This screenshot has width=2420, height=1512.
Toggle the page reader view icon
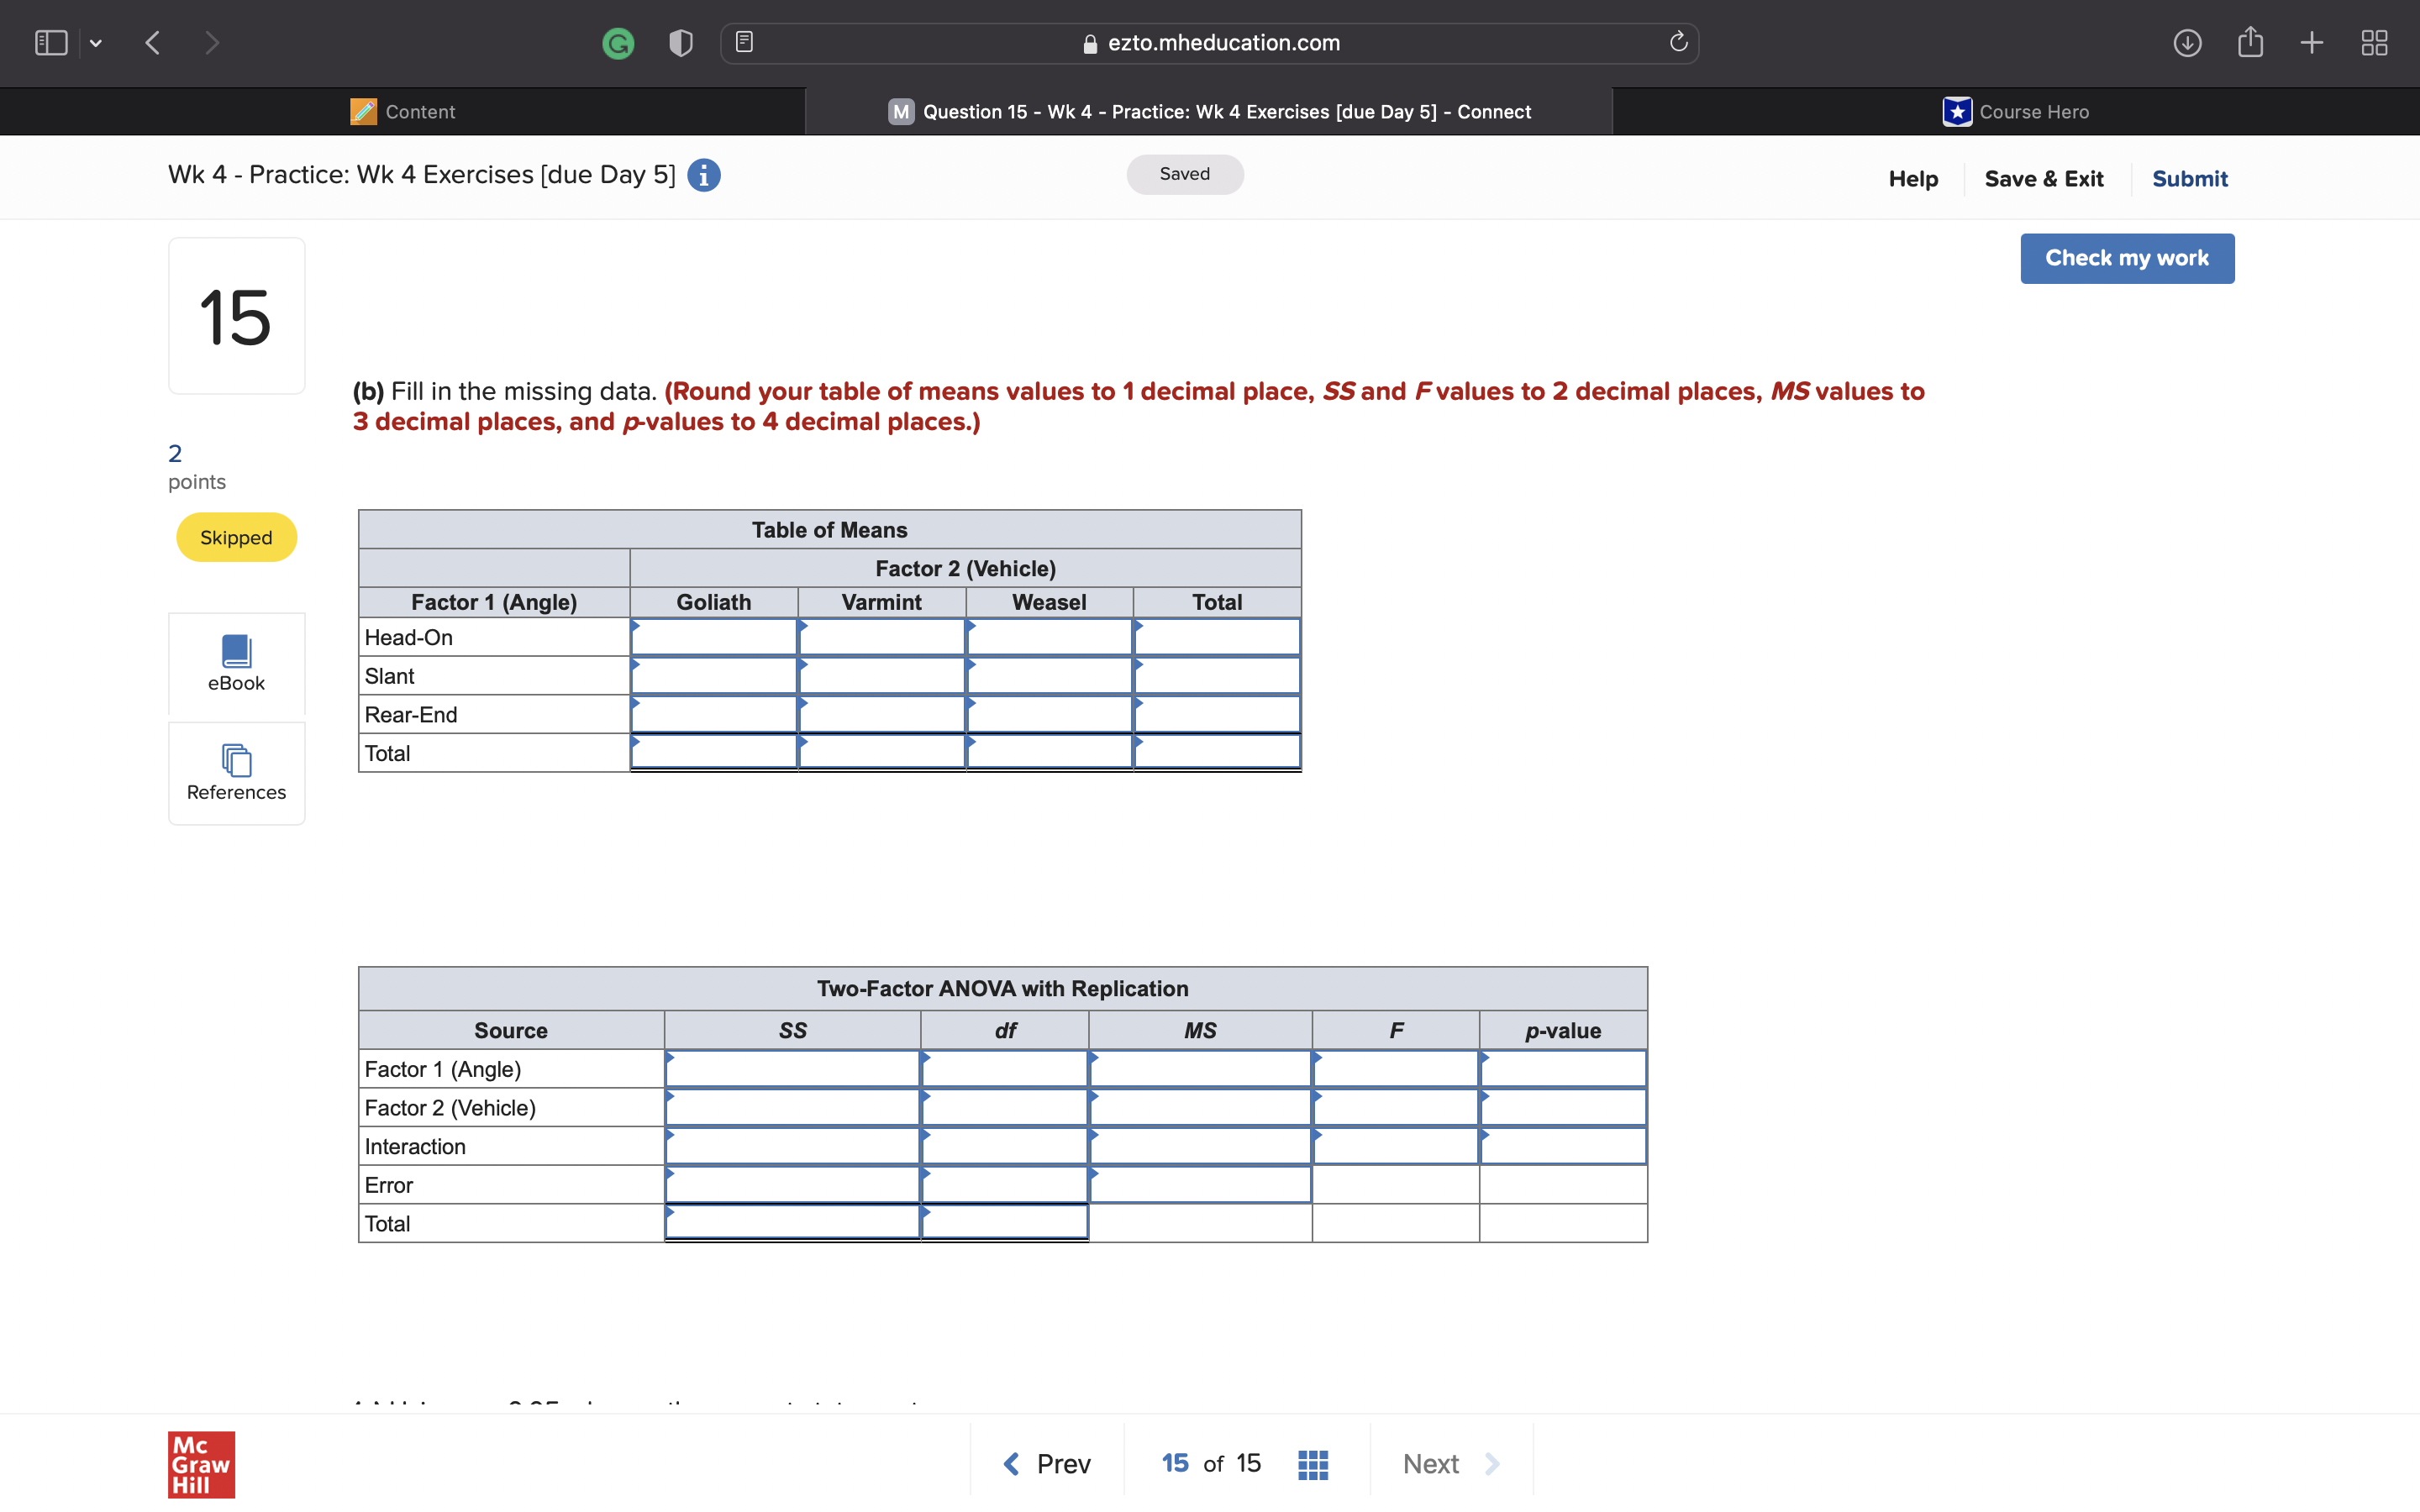click(x=744, y=42)
